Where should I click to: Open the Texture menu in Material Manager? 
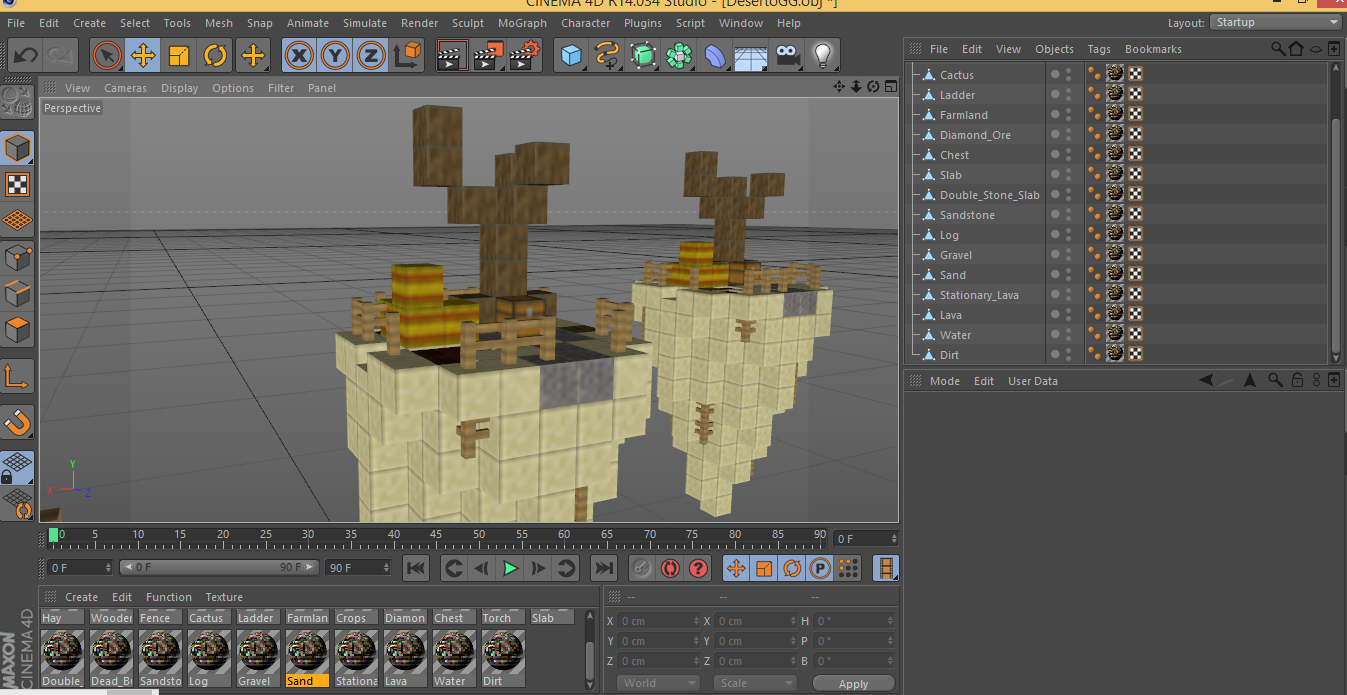[224, 597]
